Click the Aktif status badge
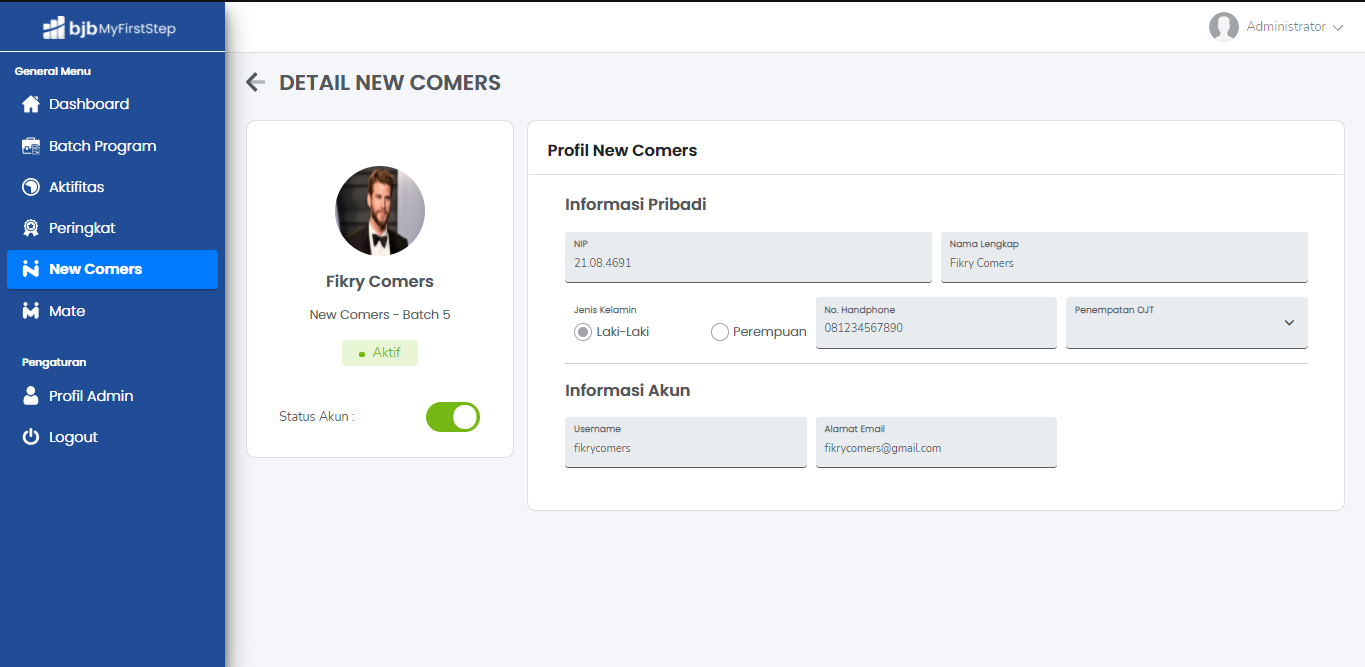 tap(380, 353)
